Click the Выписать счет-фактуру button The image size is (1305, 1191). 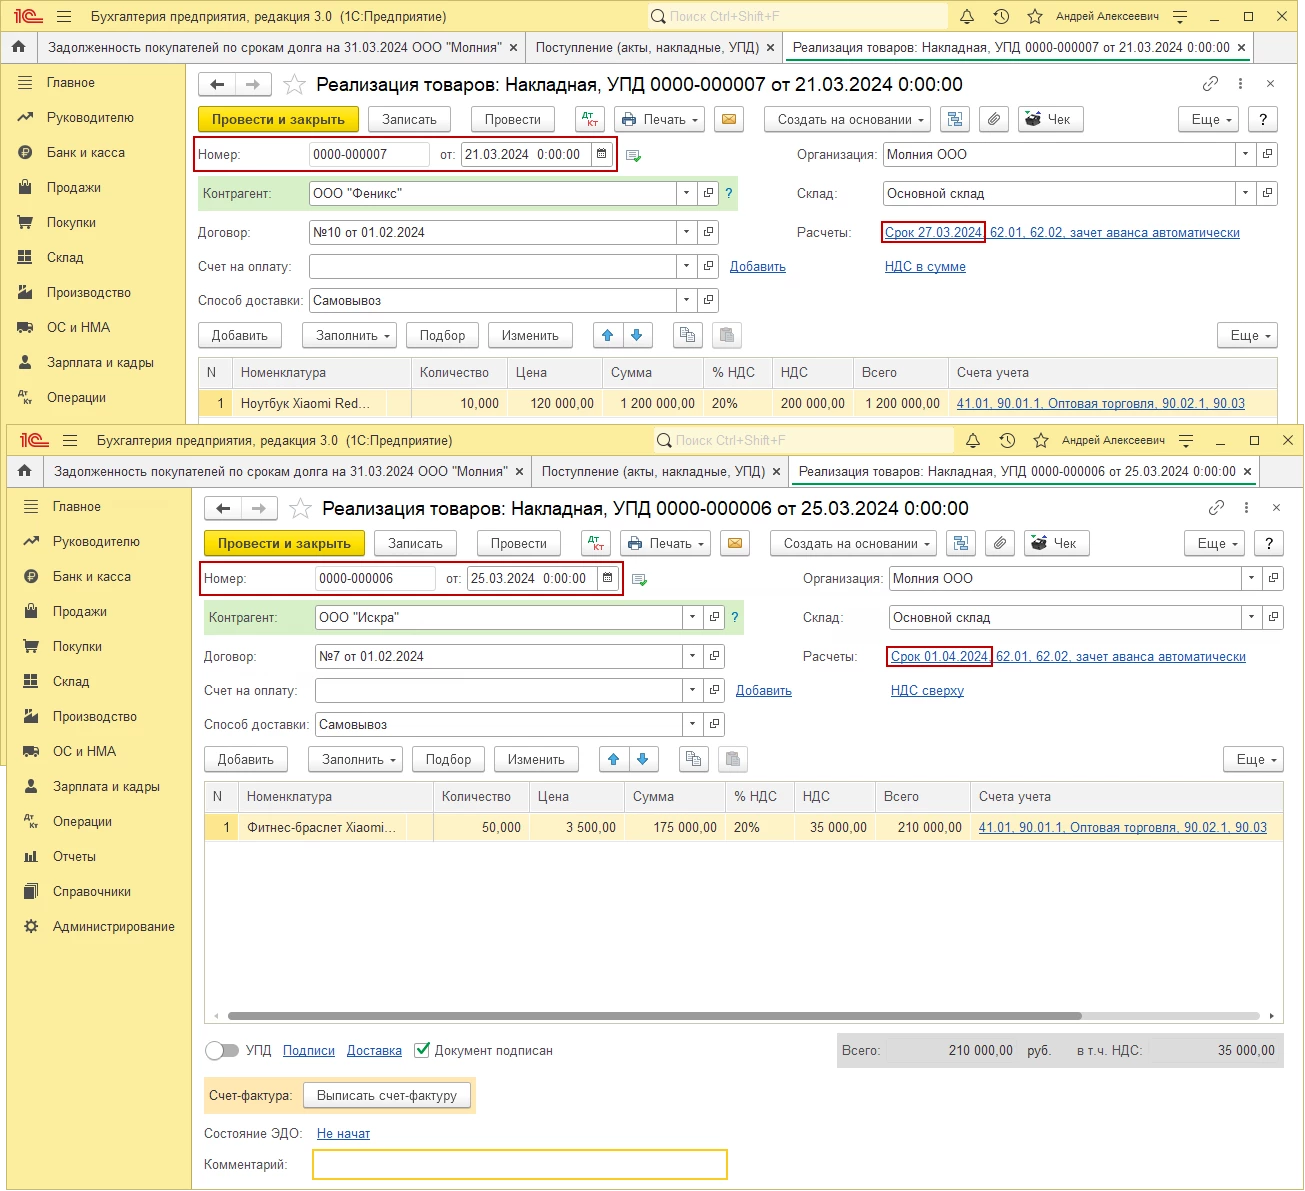tap(386, 1095)
